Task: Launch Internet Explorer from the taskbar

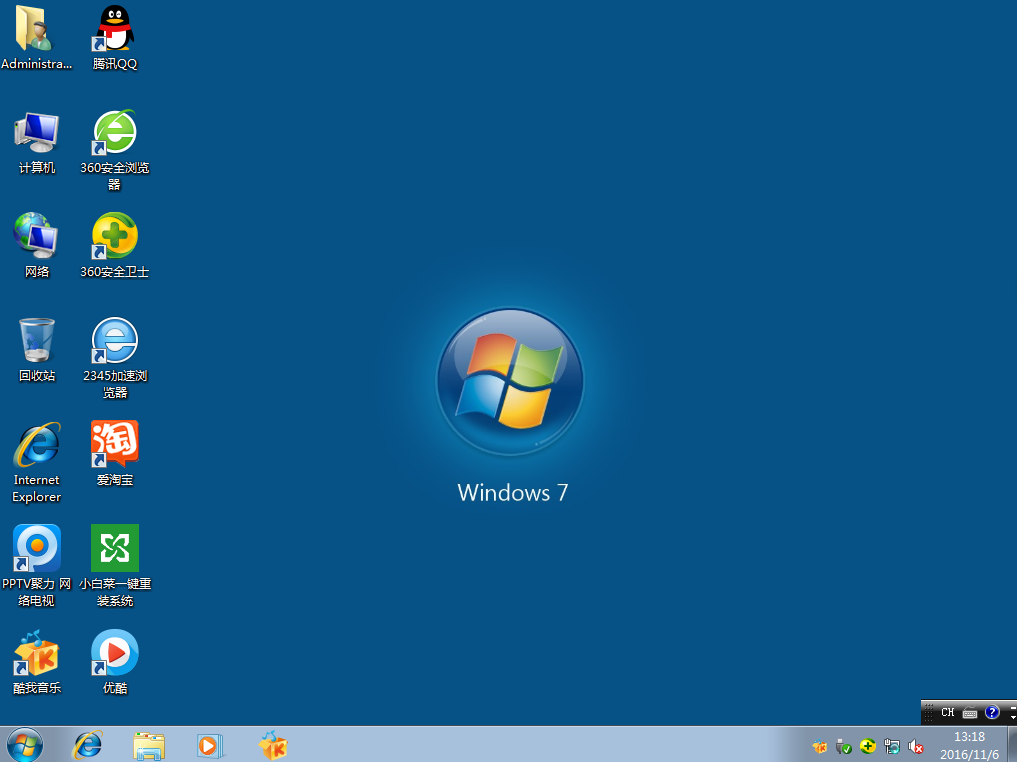Action: [88, 745]
